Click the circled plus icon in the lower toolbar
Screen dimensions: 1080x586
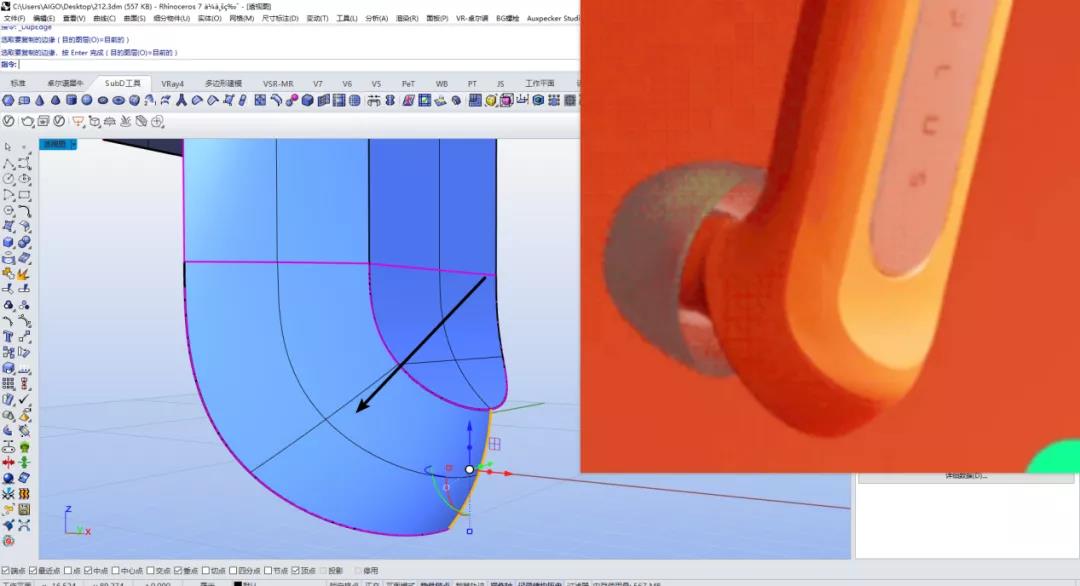tap(157, 121)
